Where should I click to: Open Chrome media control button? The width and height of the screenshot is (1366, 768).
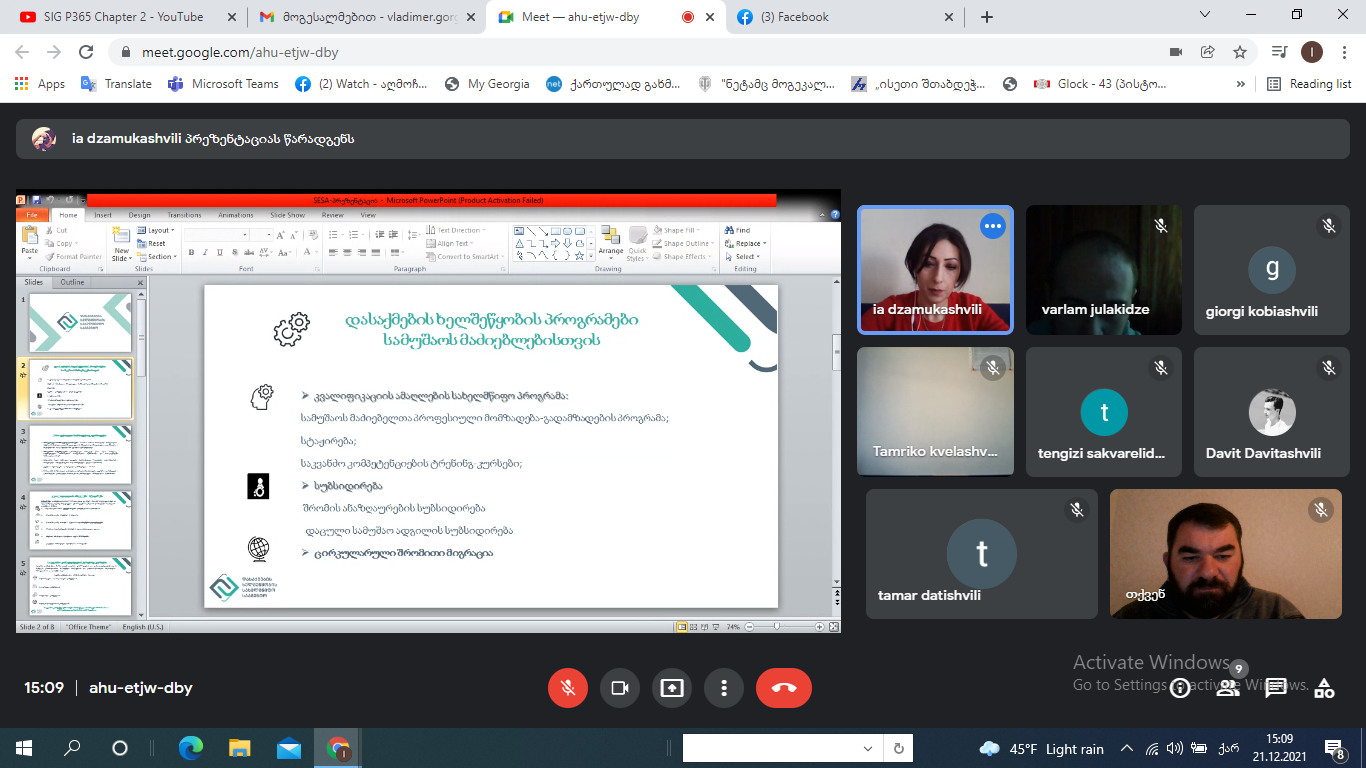pyautogui.click(x=1279, y=52)
